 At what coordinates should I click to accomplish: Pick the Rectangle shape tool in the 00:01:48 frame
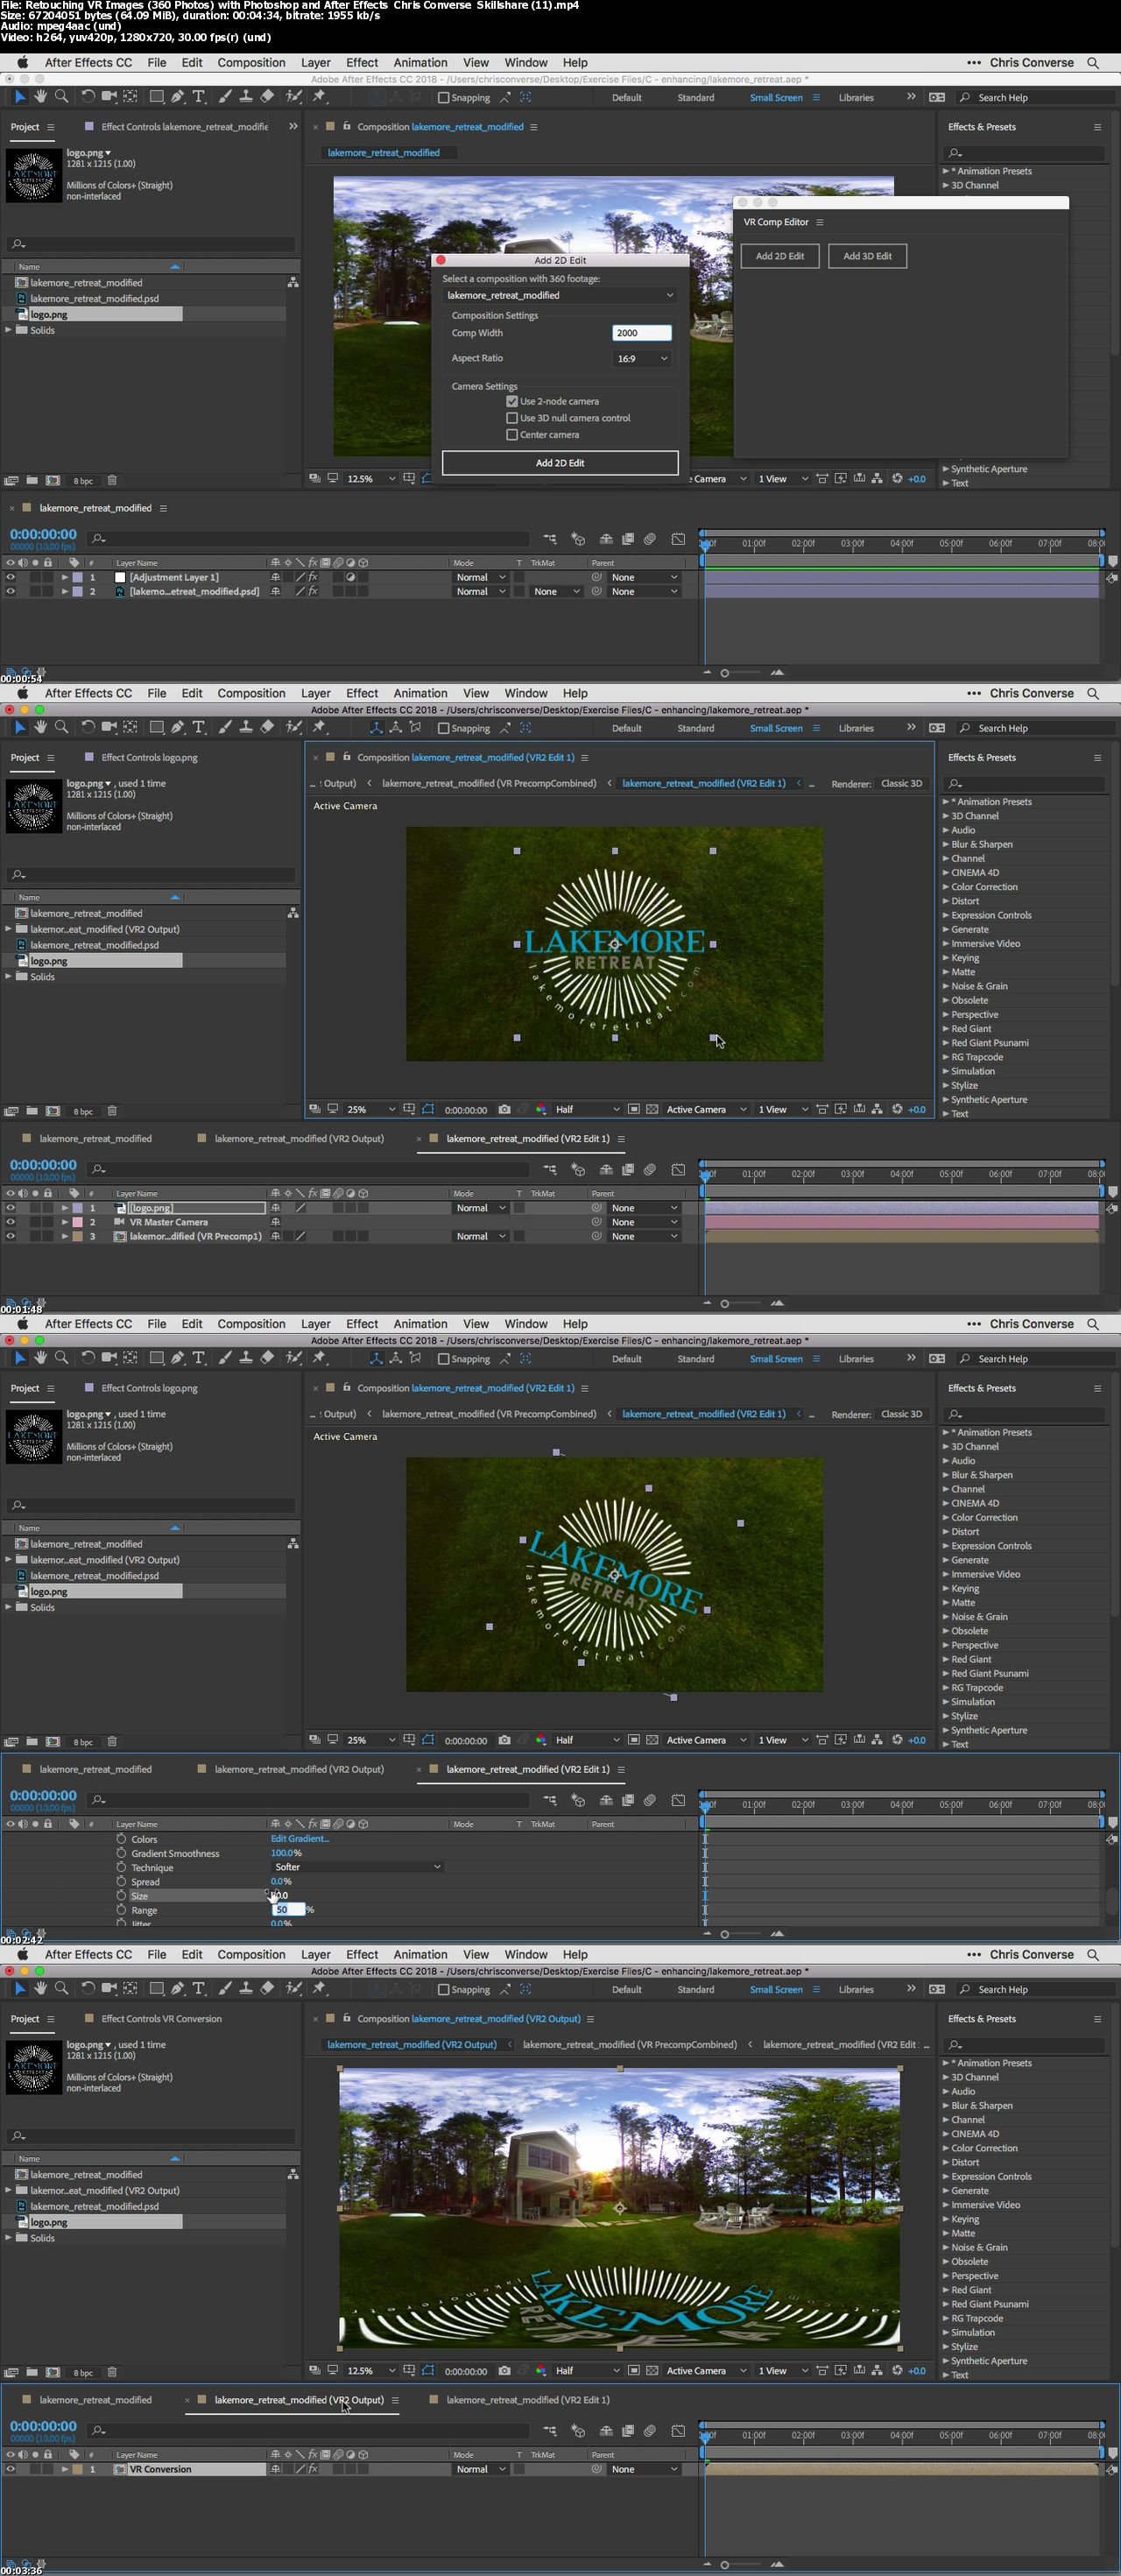click(156, 728)
